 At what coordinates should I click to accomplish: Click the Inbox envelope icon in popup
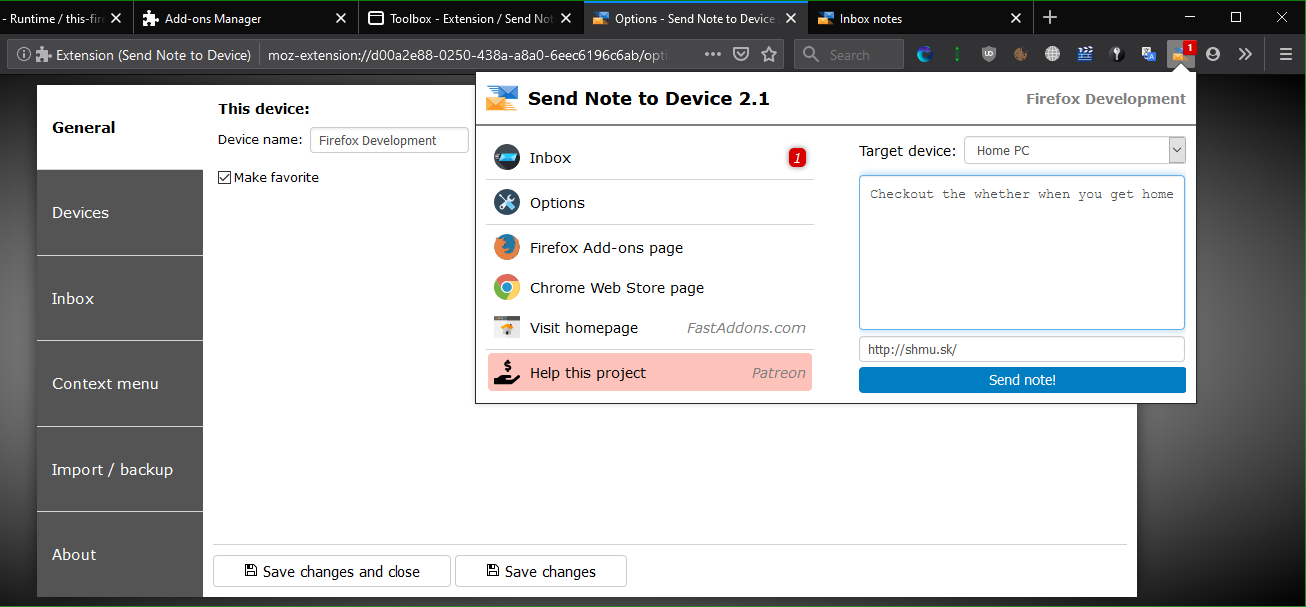[507, 158]
